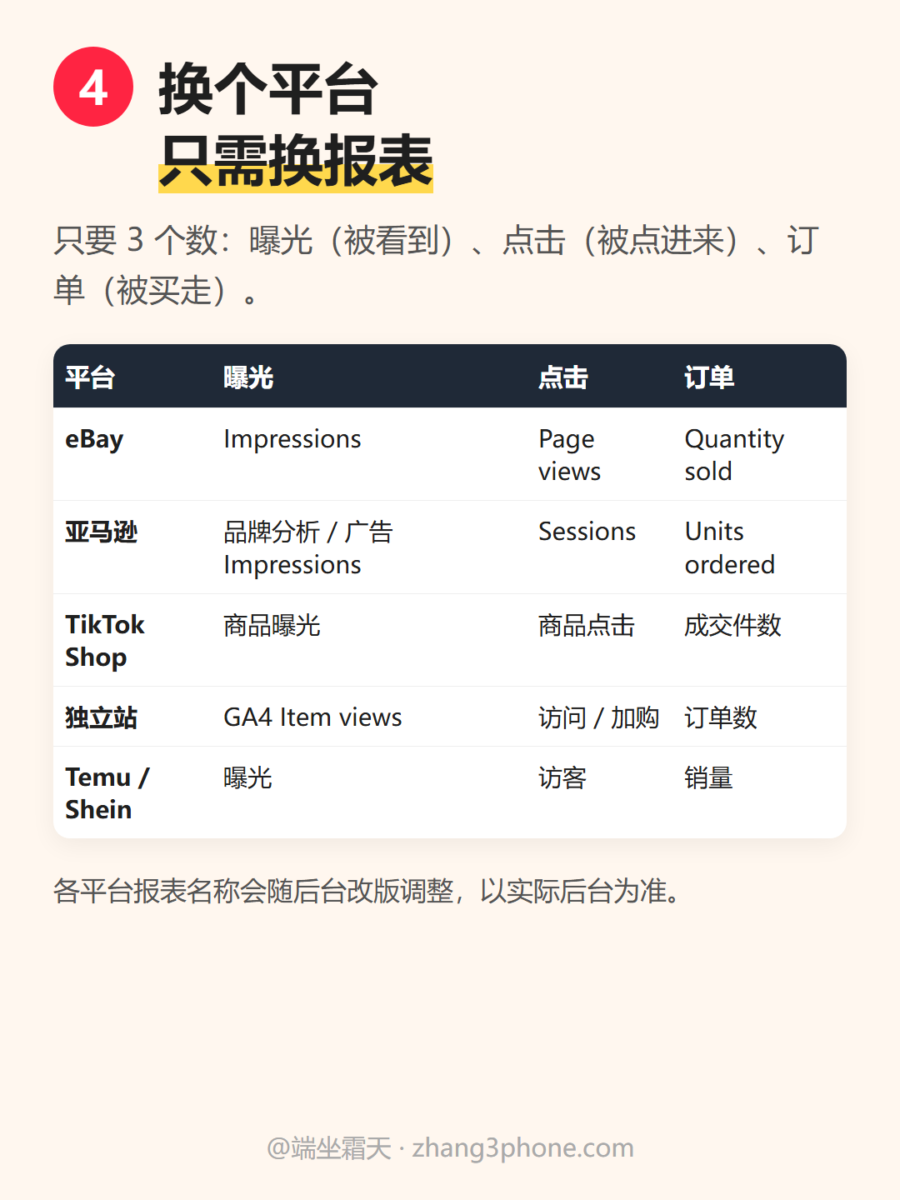Click the '曝光' column header
Image resolution: width=900 pixels, height=1200 pixels.
248,377
